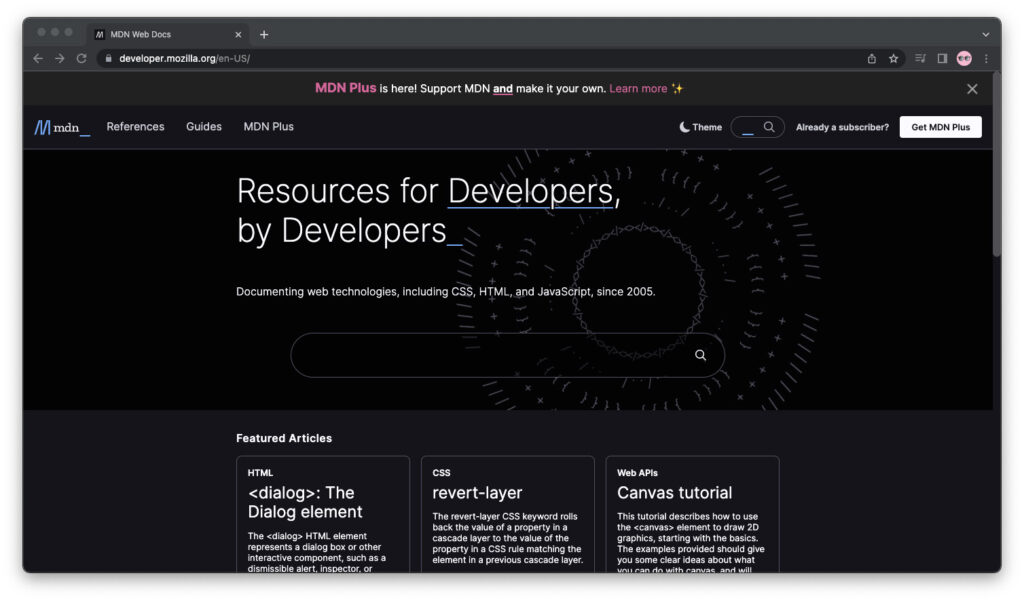Click the browser forward arrow
This screenshot has width=1024, height=601.
click(x=59, y=59)
